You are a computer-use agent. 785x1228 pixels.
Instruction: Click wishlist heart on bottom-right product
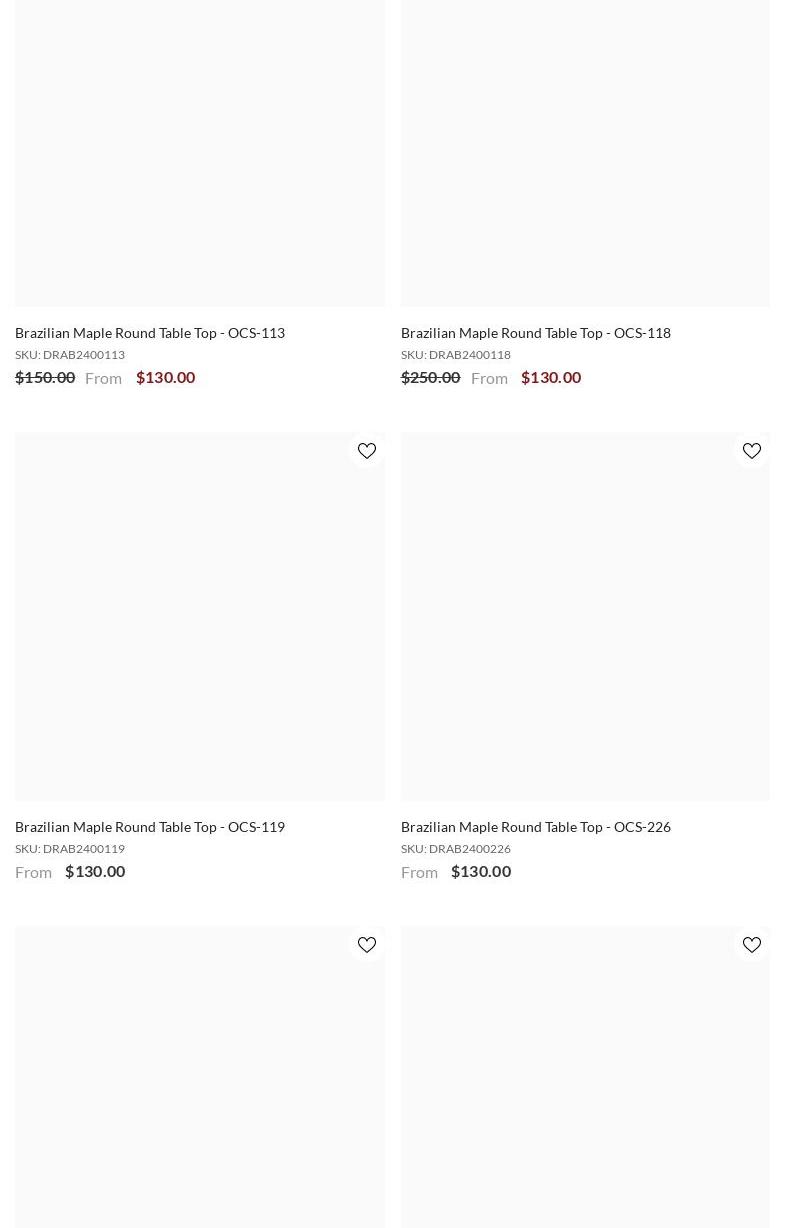752,945
